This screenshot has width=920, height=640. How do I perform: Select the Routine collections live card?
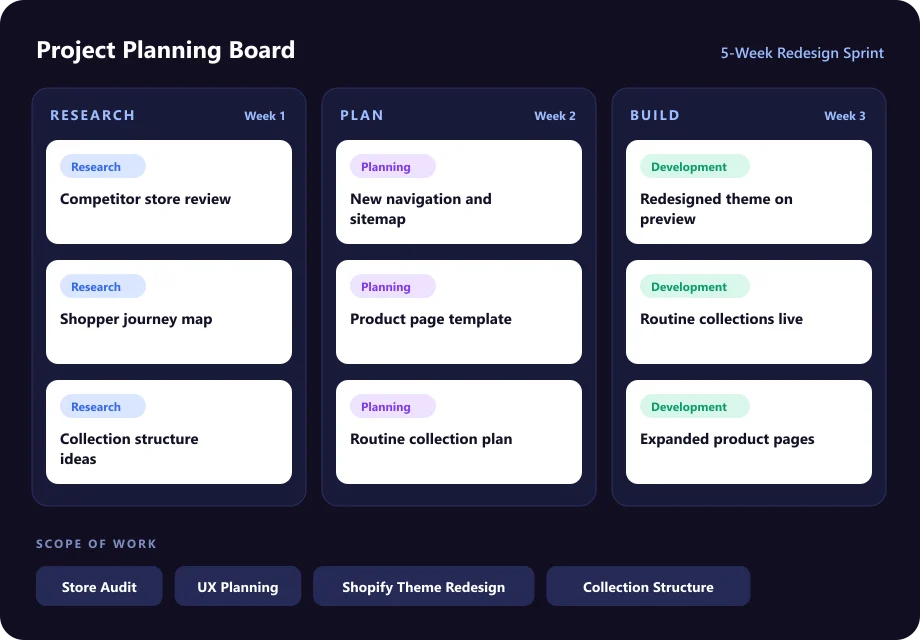pos(749,312)
